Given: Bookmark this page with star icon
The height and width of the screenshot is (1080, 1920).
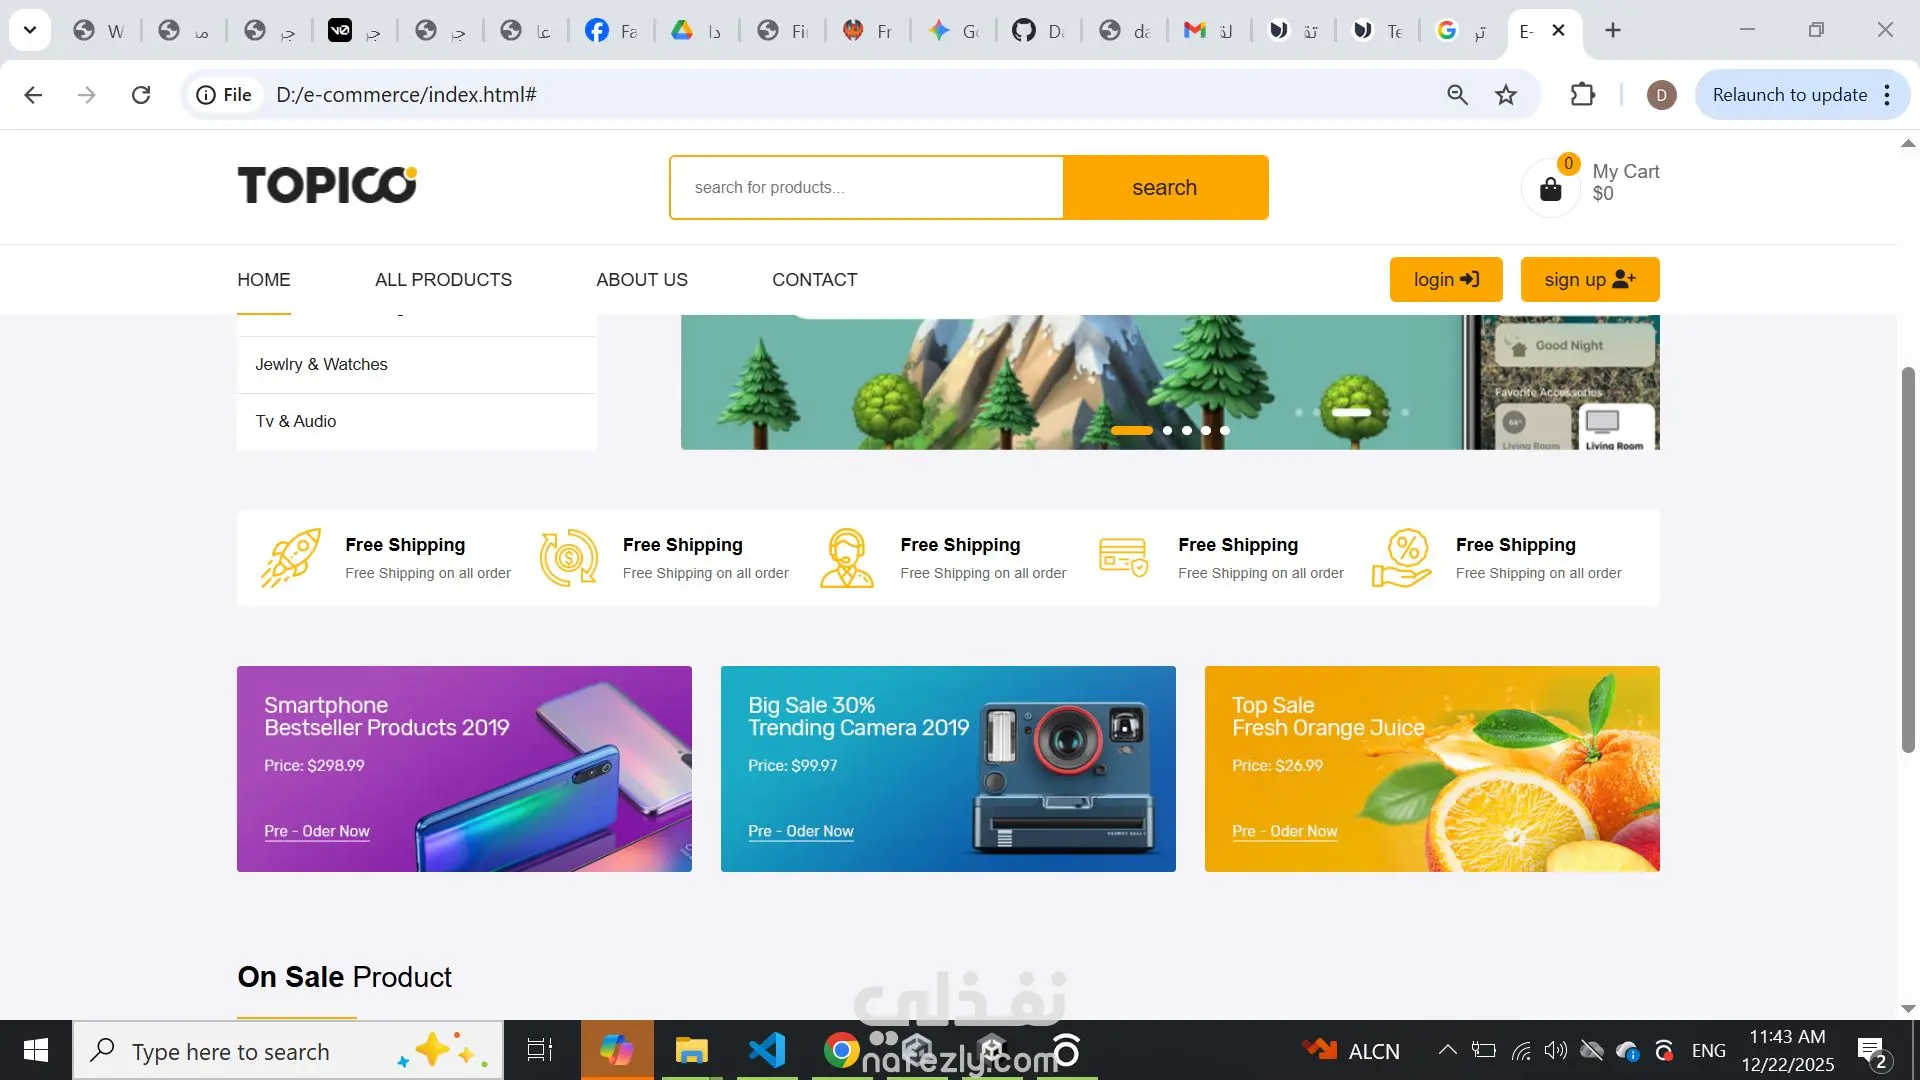Looking at the screenshot, I should 1505,95.
